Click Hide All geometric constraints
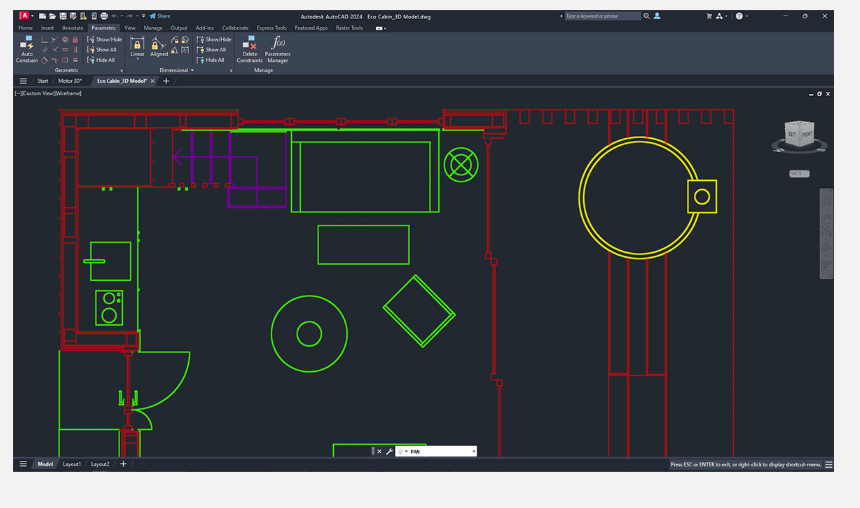Screen dimensions: 860x508 (x=102, y=60)
